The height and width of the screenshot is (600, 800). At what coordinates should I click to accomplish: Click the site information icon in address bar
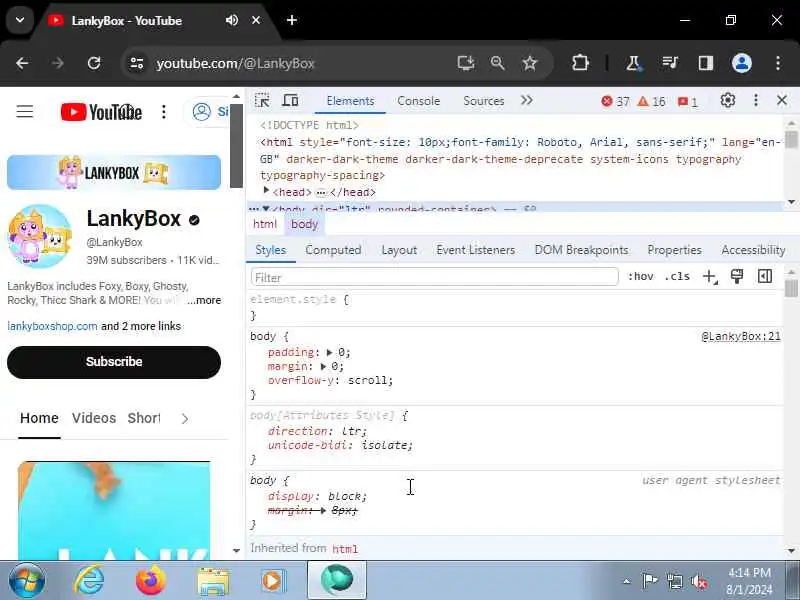pyautogui.click(x=137, y=63)
